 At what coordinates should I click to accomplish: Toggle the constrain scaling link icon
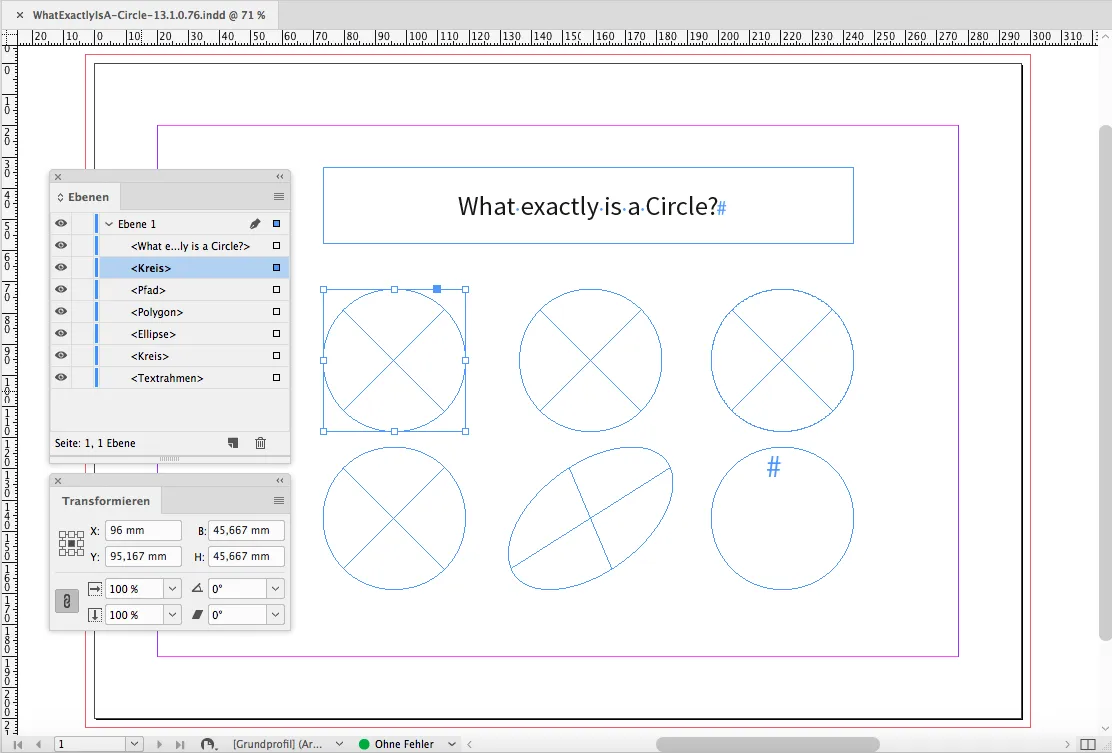pos(67,601)
